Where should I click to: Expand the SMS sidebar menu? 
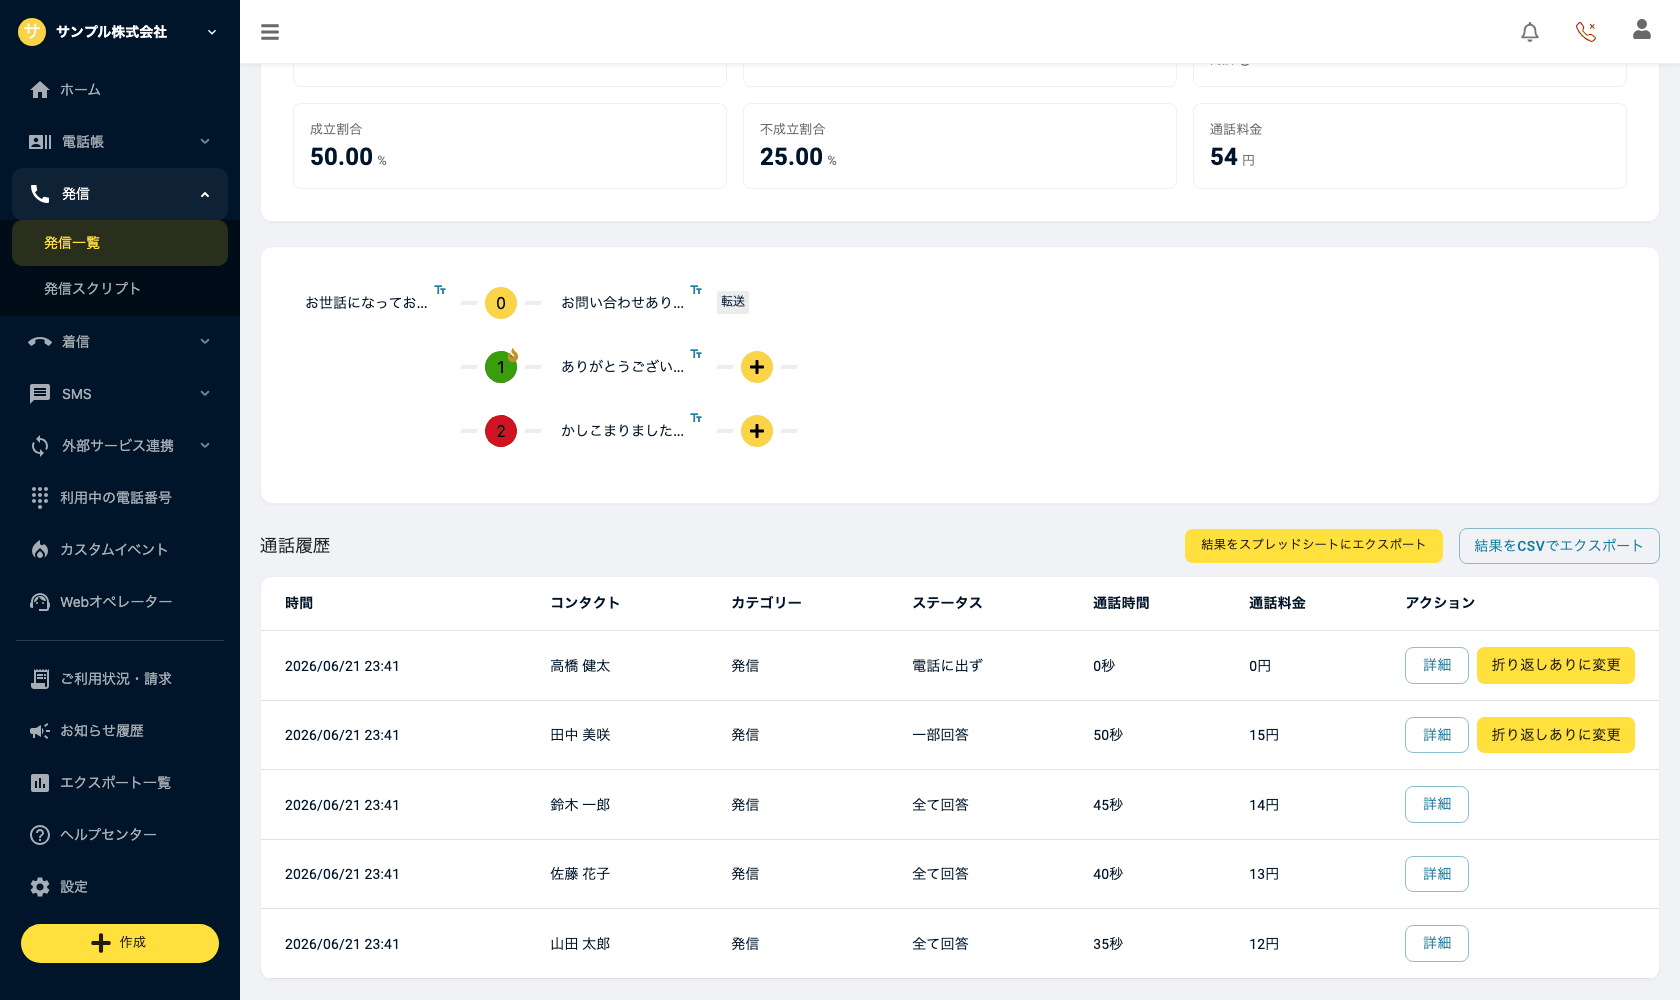[x=120, y=394]
